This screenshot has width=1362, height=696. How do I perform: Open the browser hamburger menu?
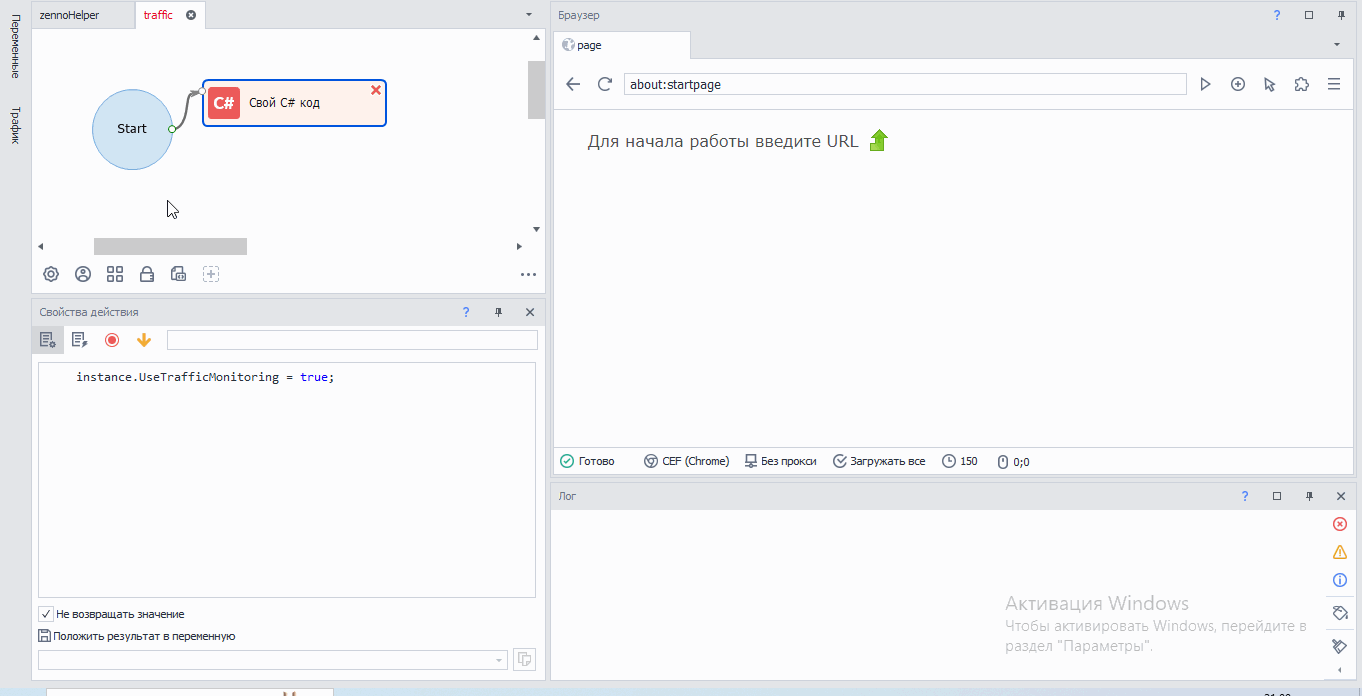coord(1333,85)
